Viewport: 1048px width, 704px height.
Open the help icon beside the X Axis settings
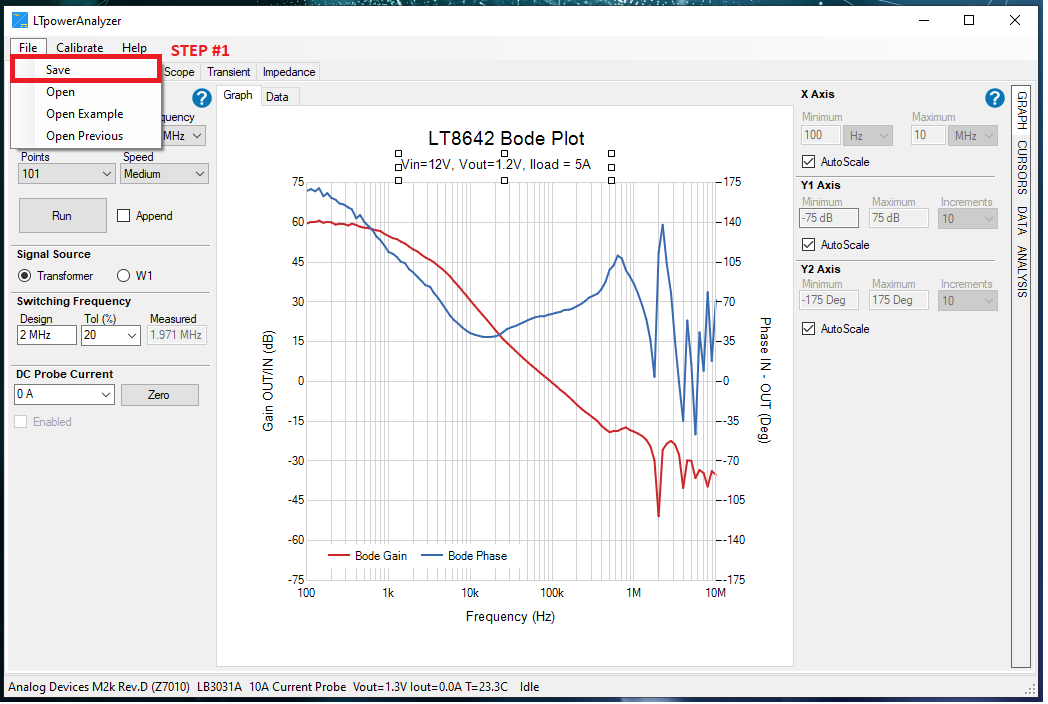click(994, 98)
